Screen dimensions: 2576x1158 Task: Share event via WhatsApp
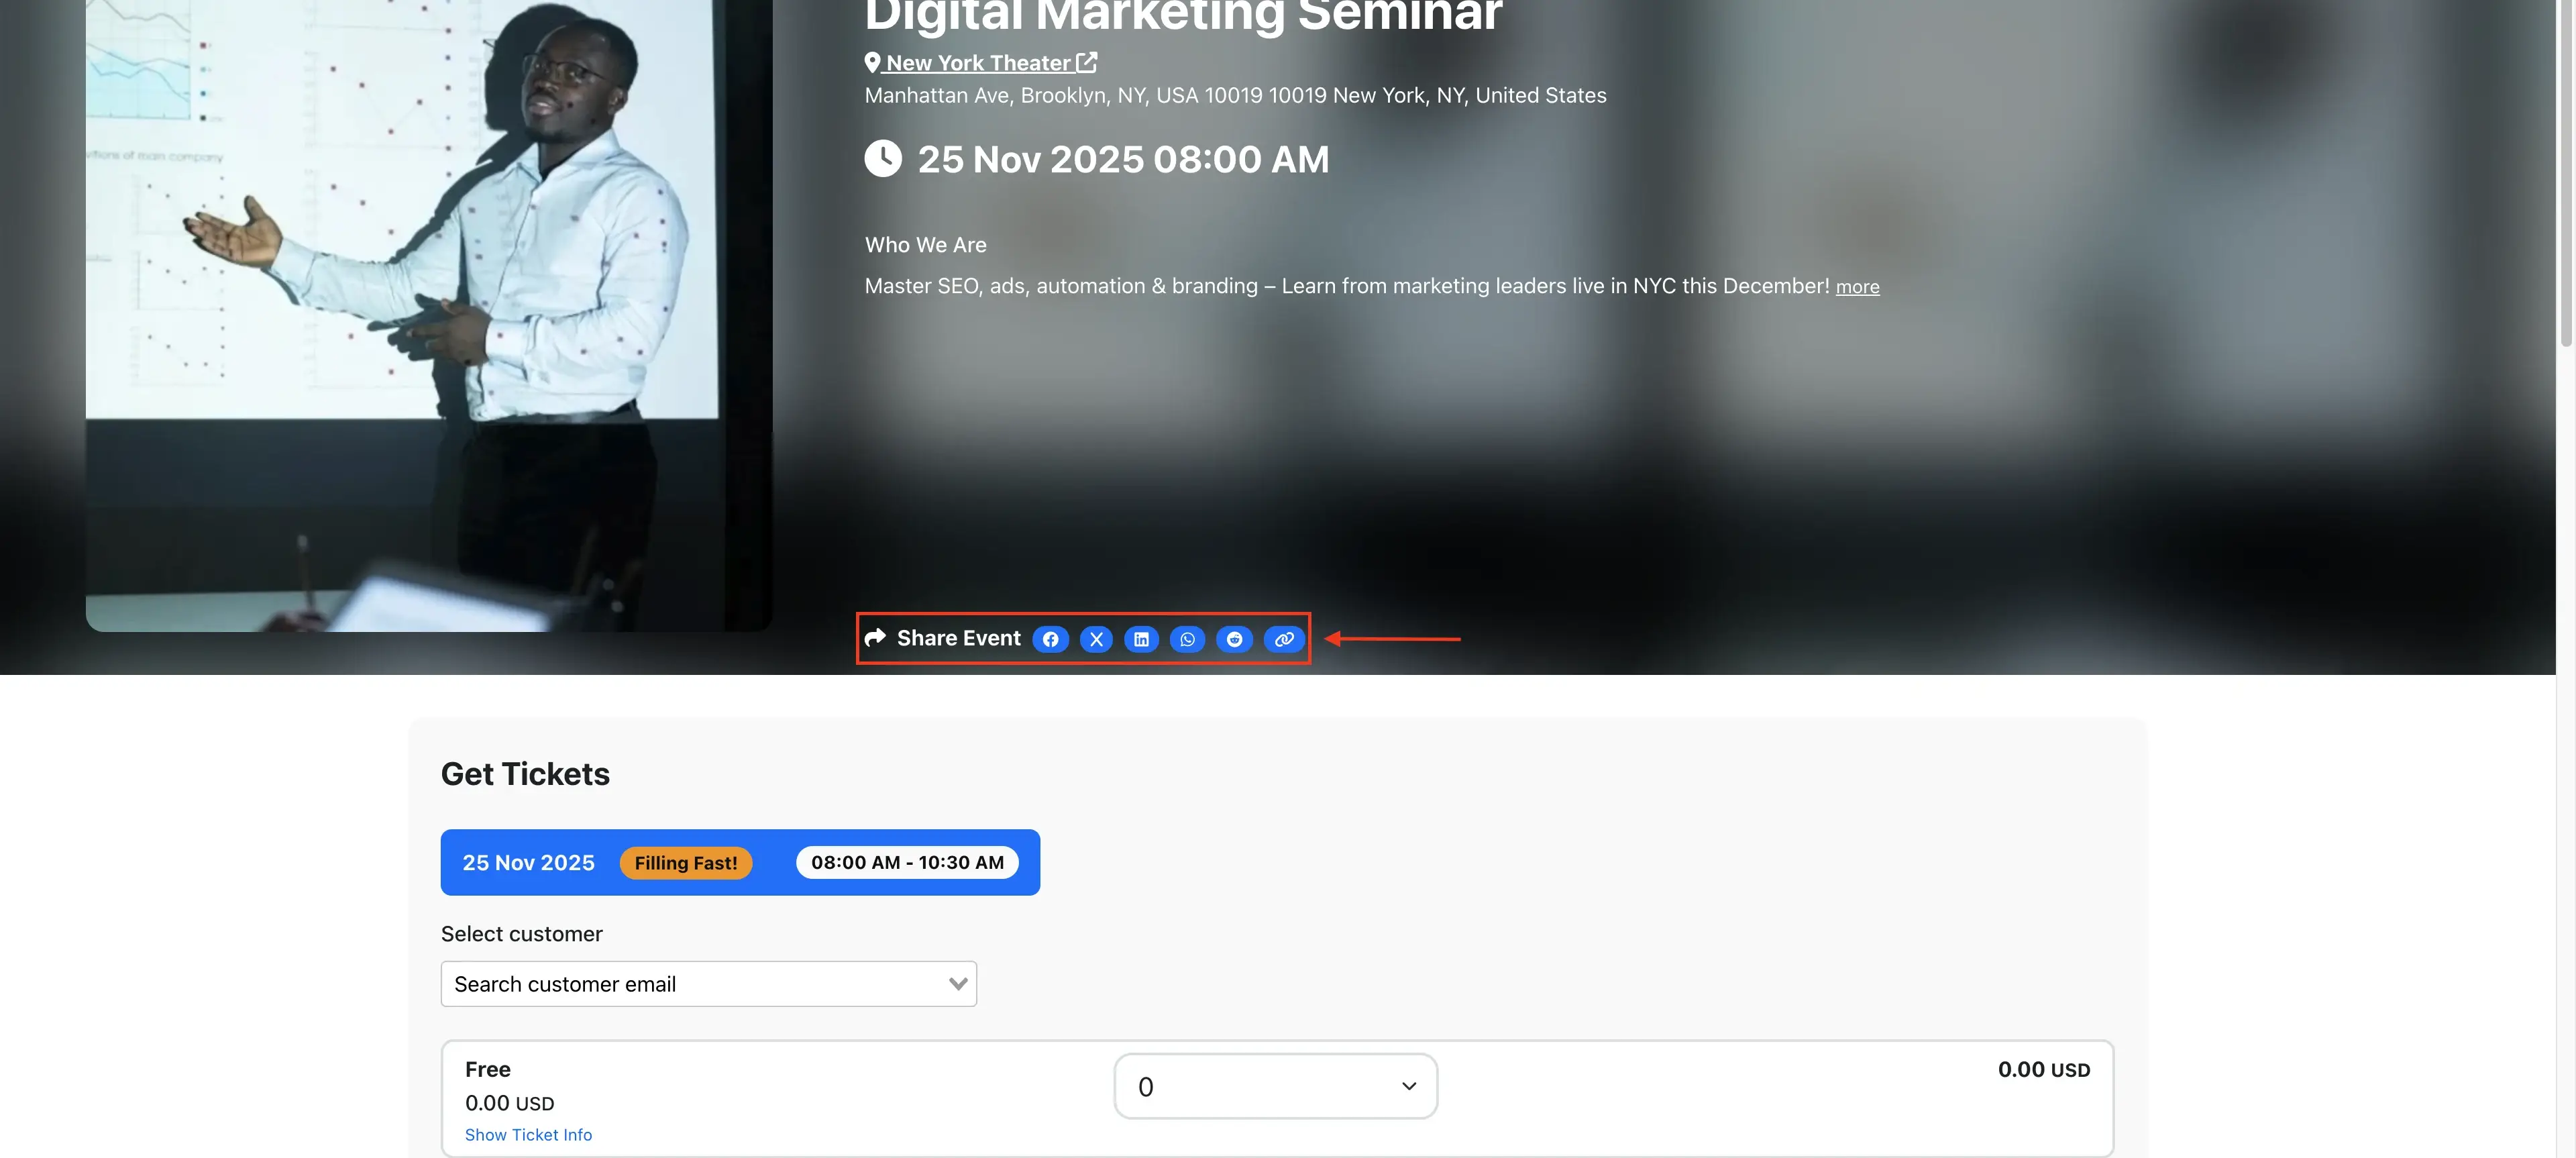tap(1187, 639)
